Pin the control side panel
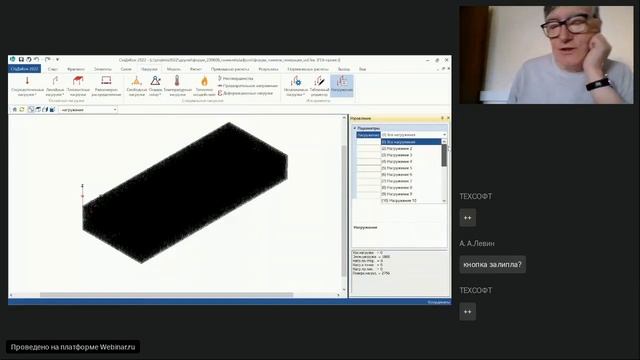This screenshot has width=640, height=360. click(x=442, y=118)
